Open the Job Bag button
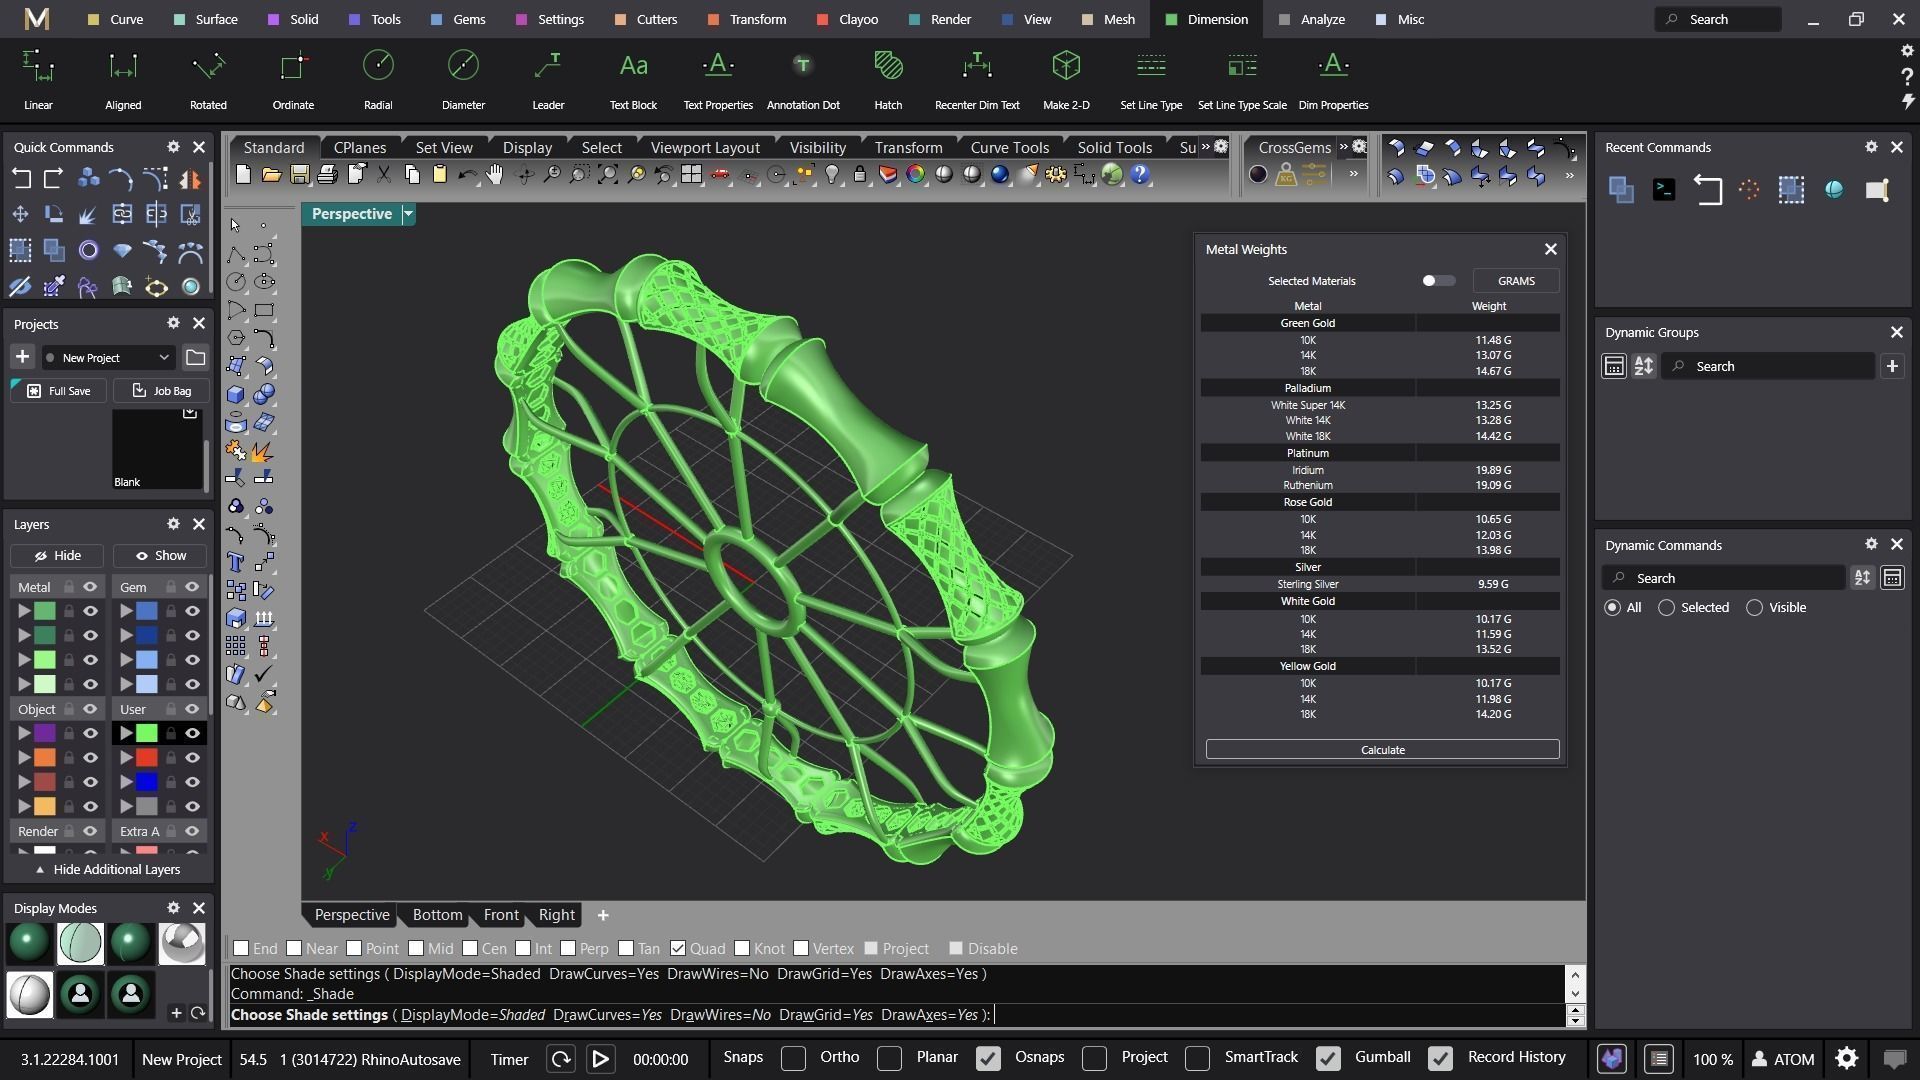Viewport: 1920px width, 1080px height. tap(161, 391)
